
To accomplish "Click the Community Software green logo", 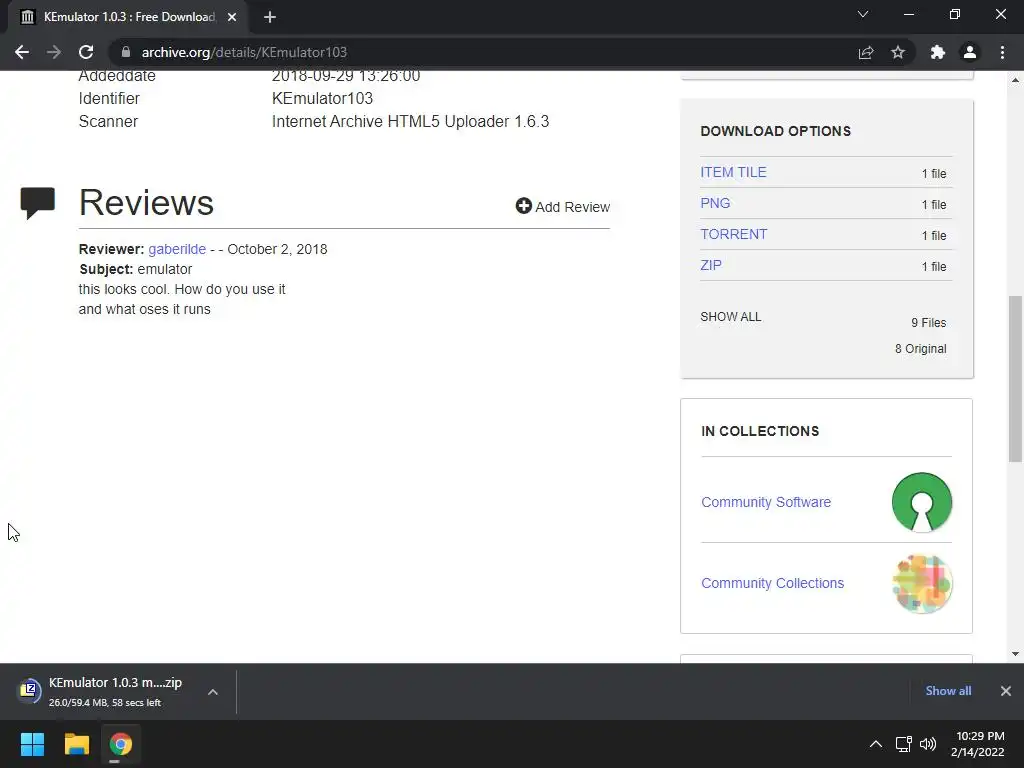I will coord(921,502).
